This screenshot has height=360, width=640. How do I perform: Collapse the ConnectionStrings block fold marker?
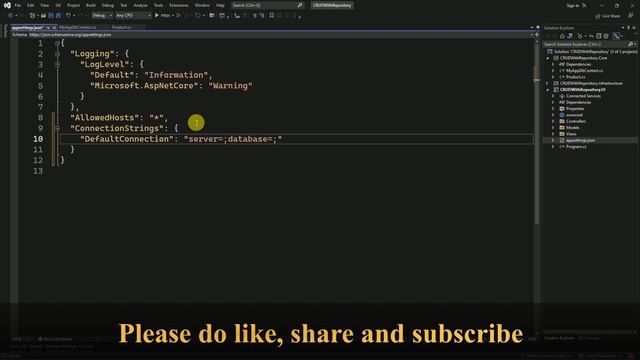(57, 128)
